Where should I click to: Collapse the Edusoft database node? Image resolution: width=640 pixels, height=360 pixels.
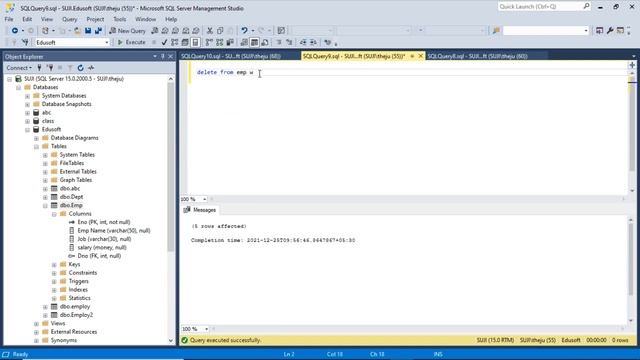(x=27, y=130)
